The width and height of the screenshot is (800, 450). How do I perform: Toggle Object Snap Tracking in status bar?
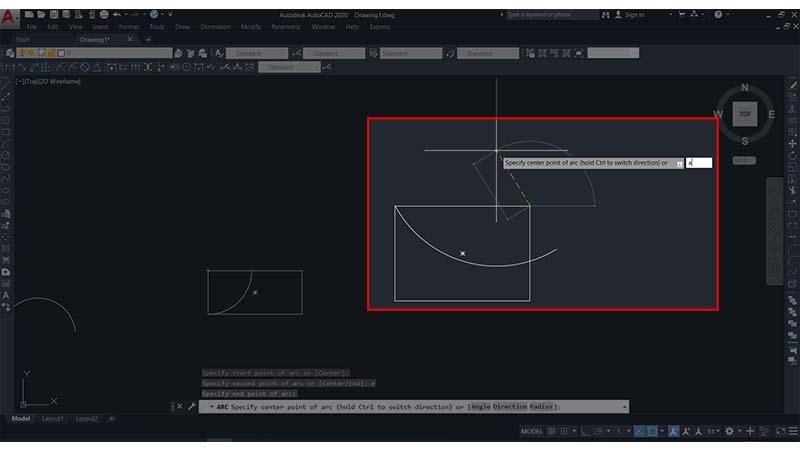click(640, 431)
